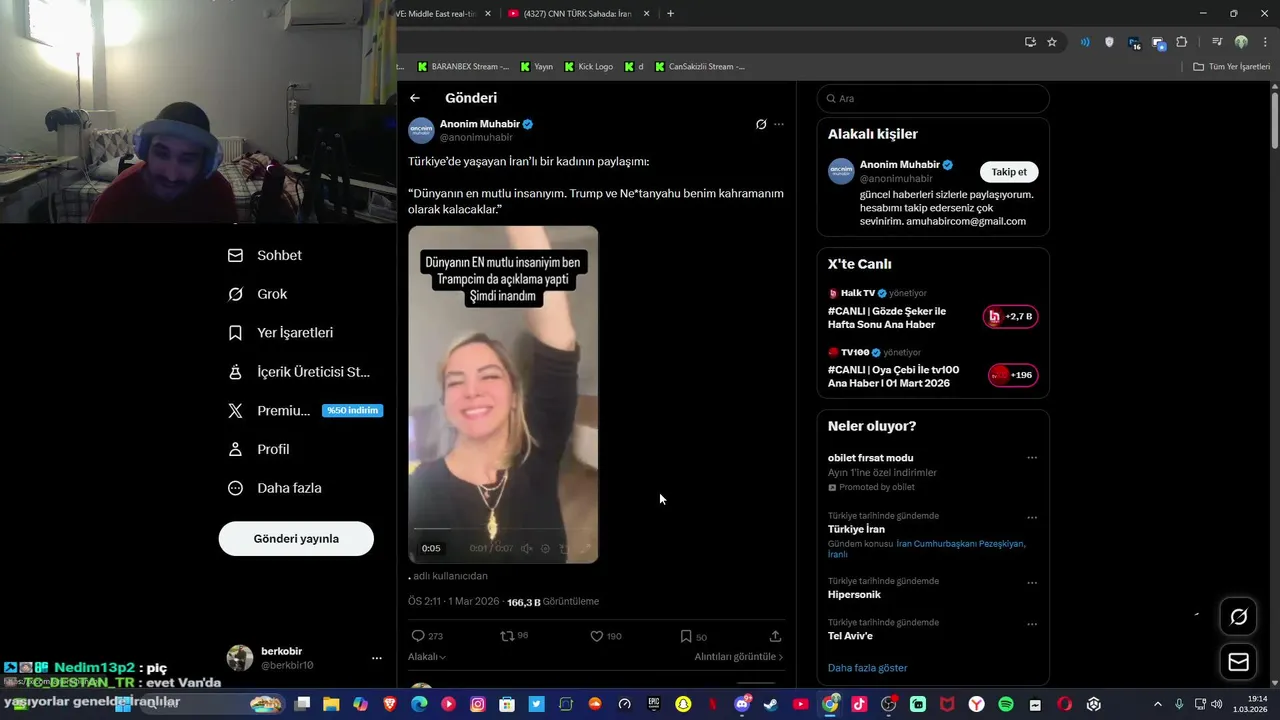Open Premium in the sidebar
This screenshot has width=1280, height=720.
304,411
